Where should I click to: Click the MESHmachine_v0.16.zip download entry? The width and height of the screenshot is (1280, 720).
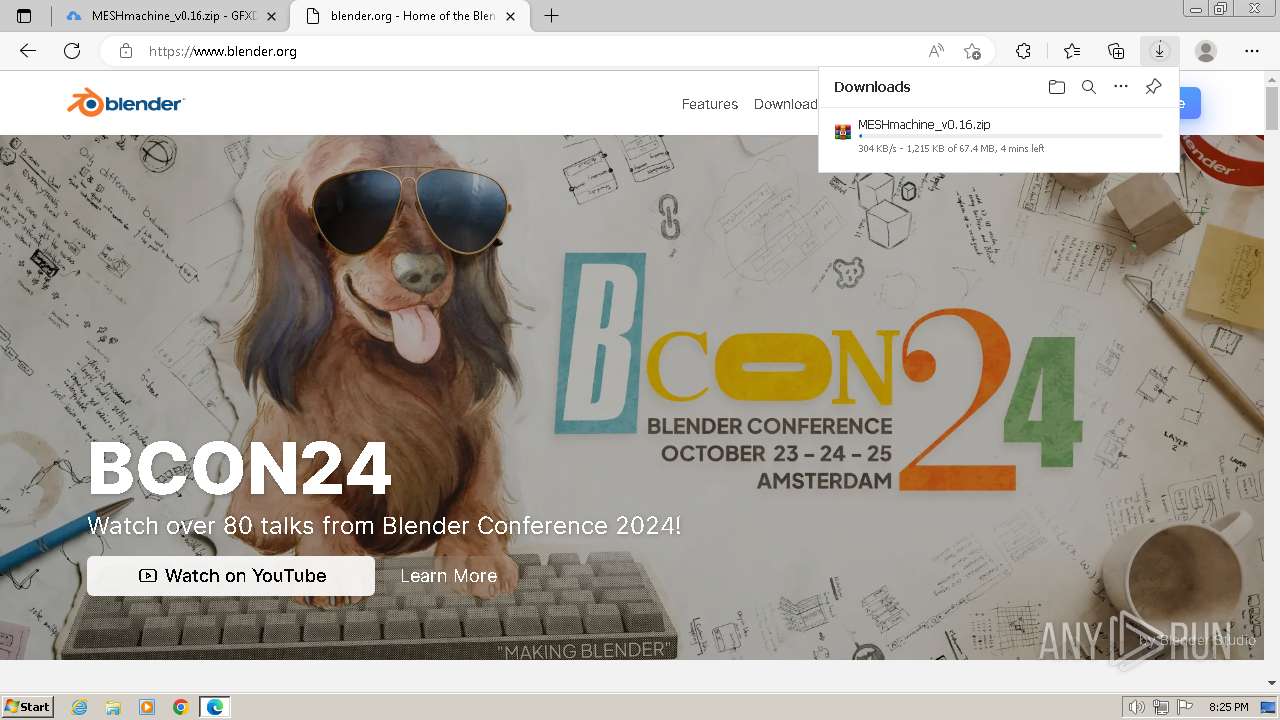(998, 136)
